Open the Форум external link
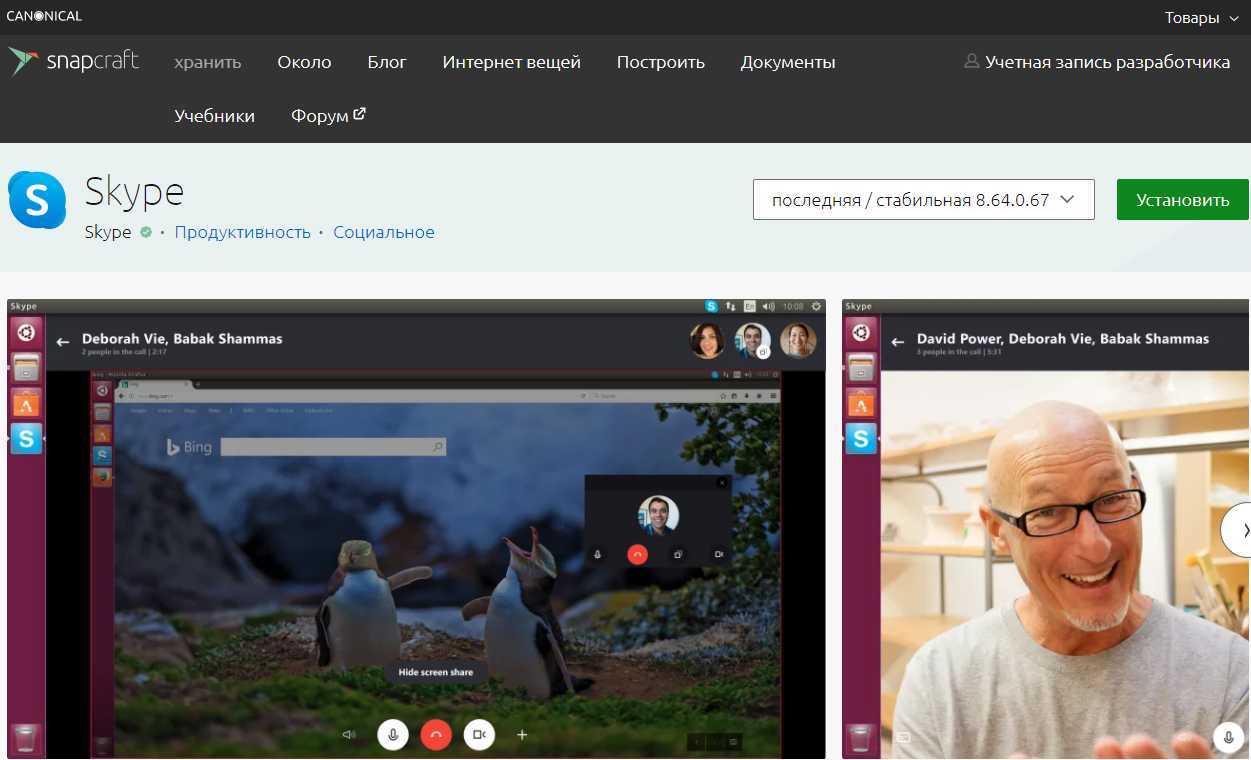Screen dimensions: 1251x760 pyautogui.click(x=328, y=115)
